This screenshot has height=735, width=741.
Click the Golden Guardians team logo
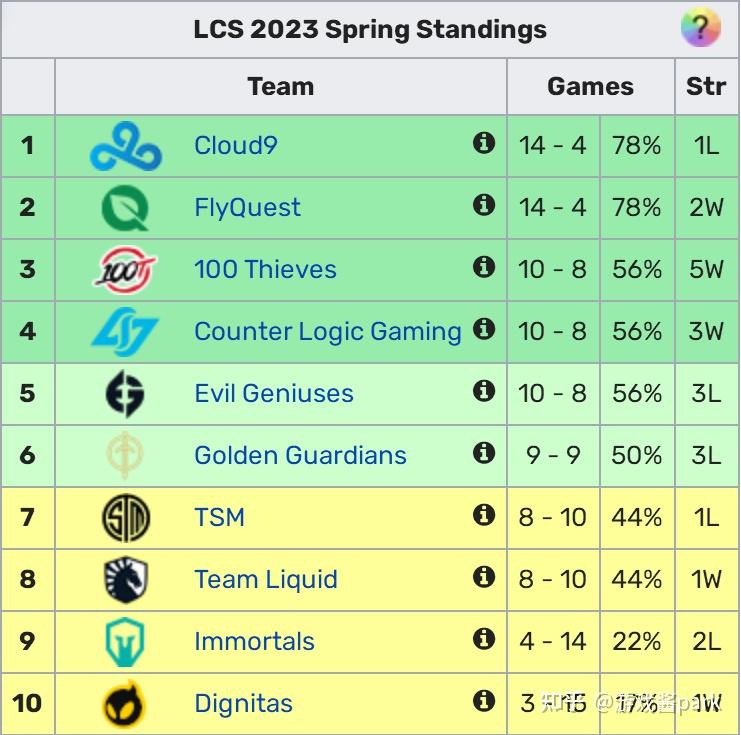click(x=126, y=455)
